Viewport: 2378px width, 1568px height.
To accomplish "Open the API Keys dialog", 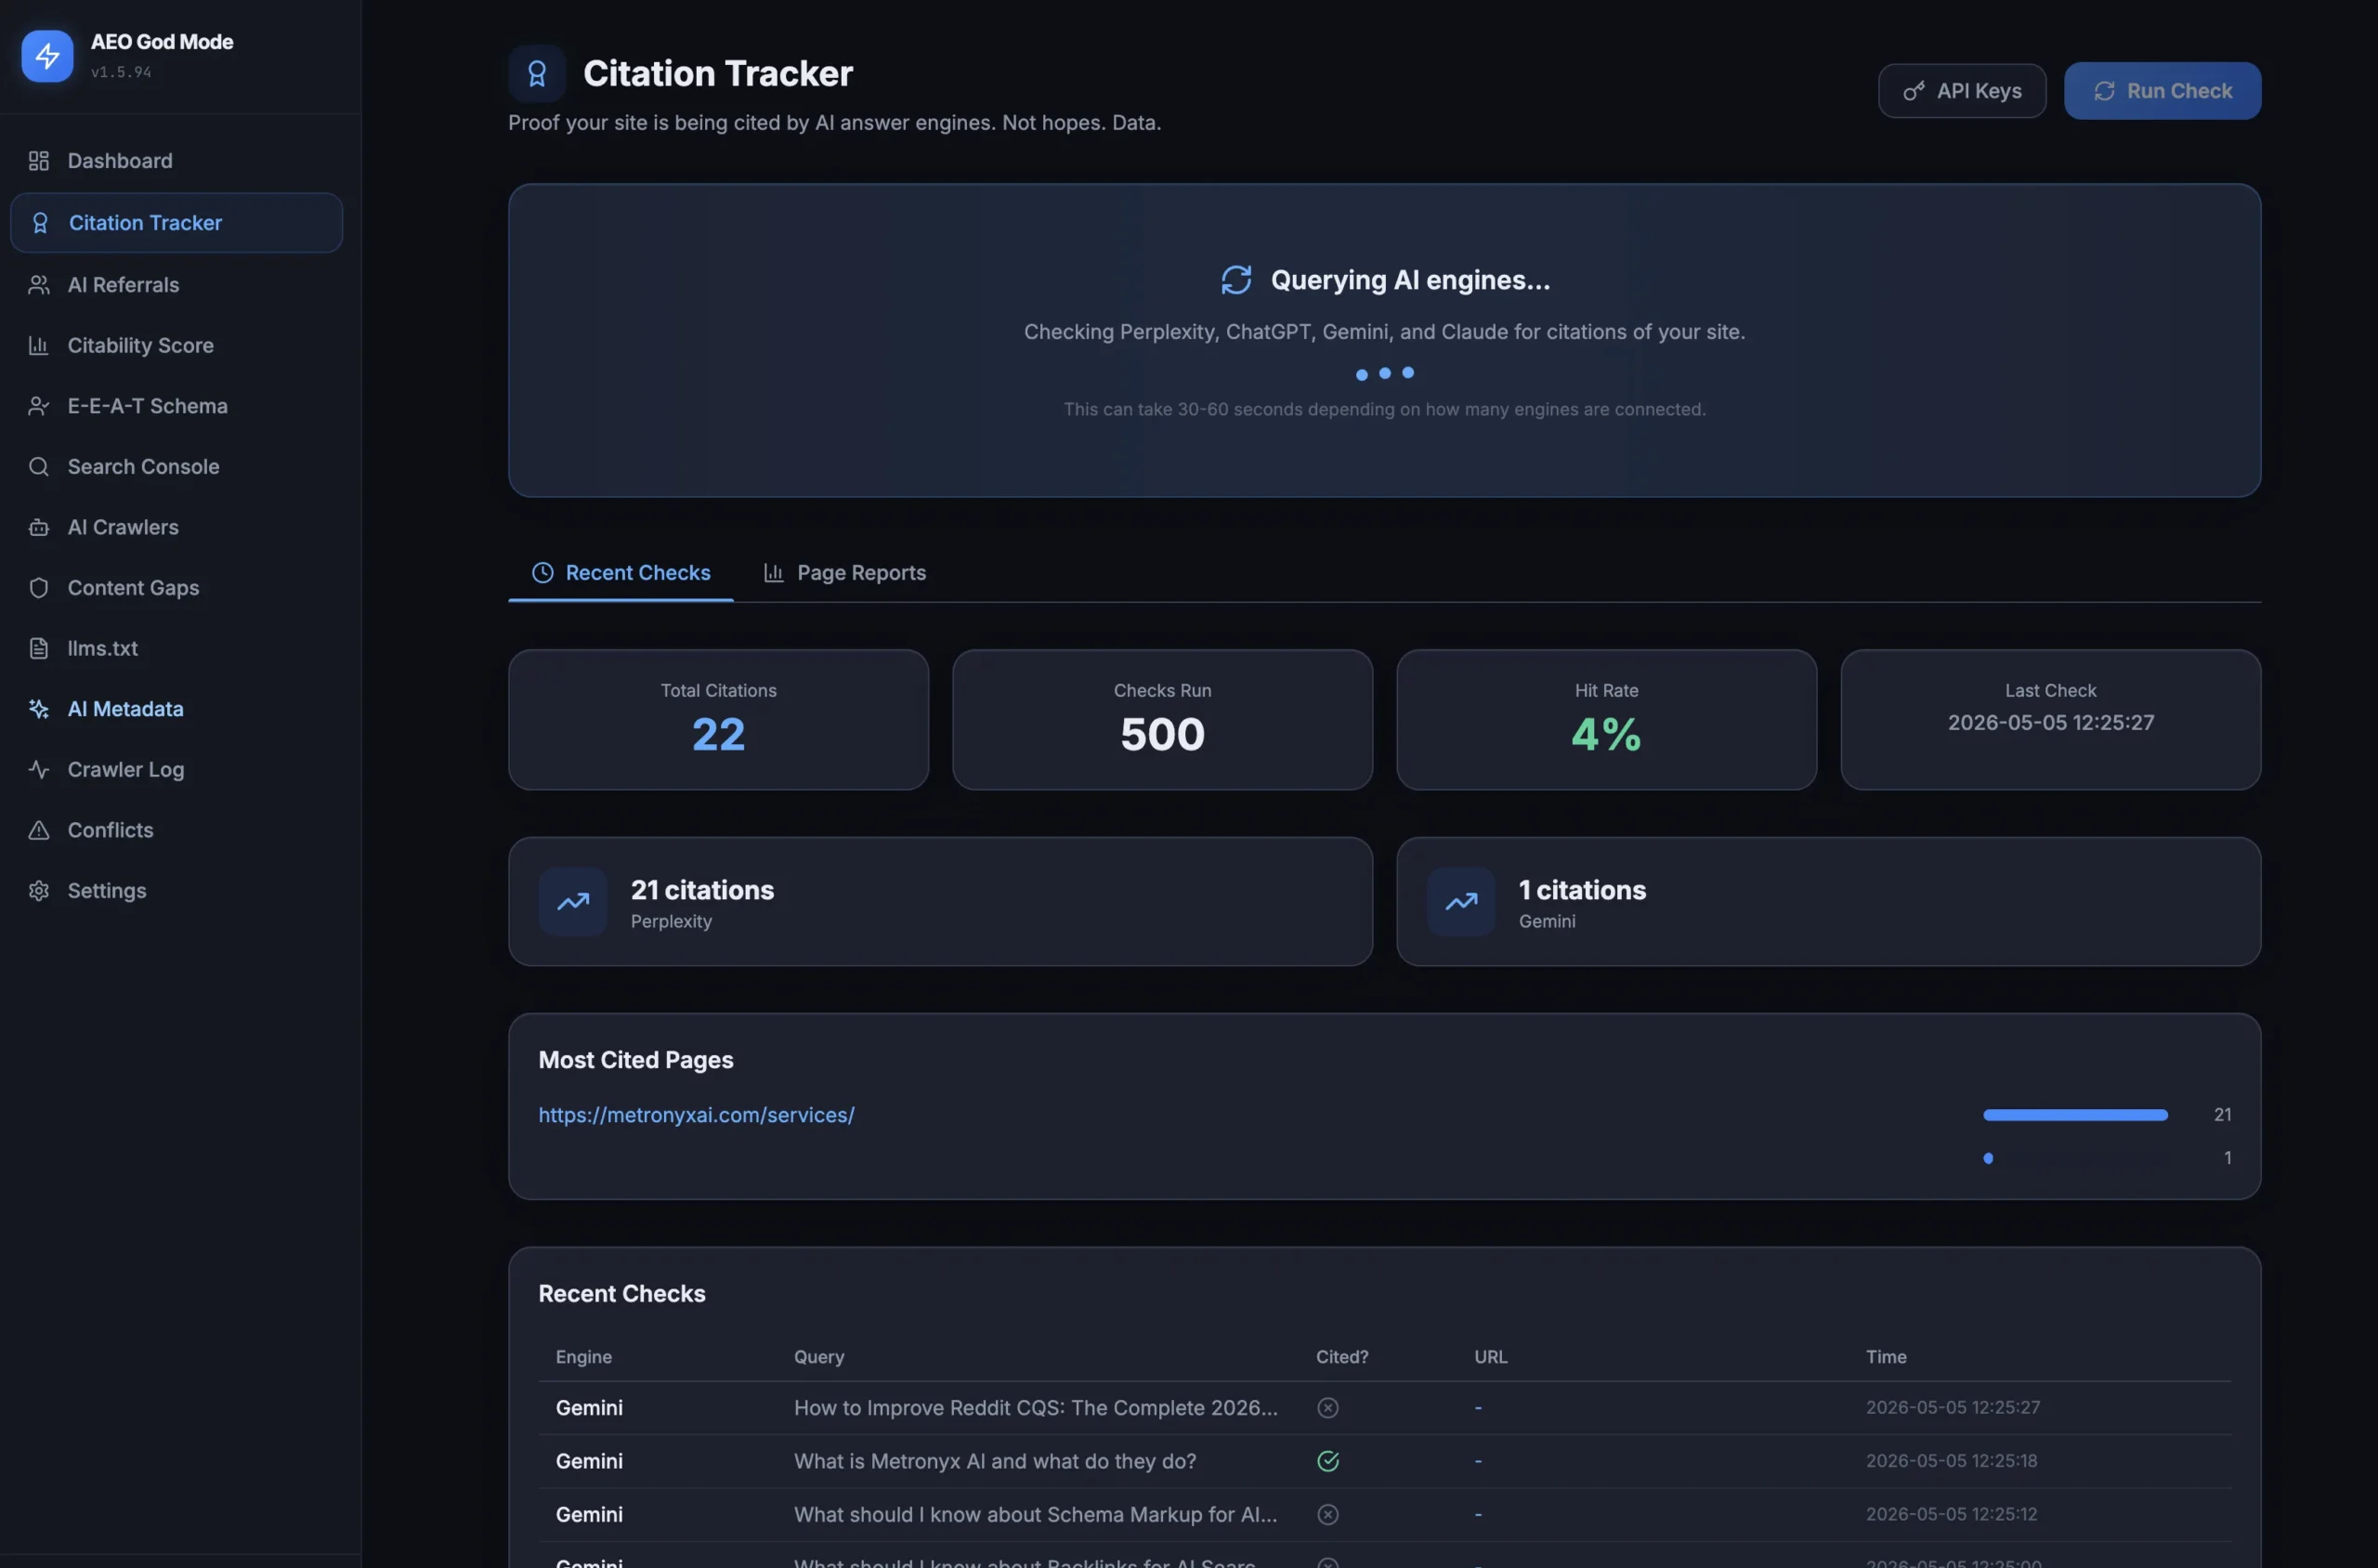I will point(1962,91).
